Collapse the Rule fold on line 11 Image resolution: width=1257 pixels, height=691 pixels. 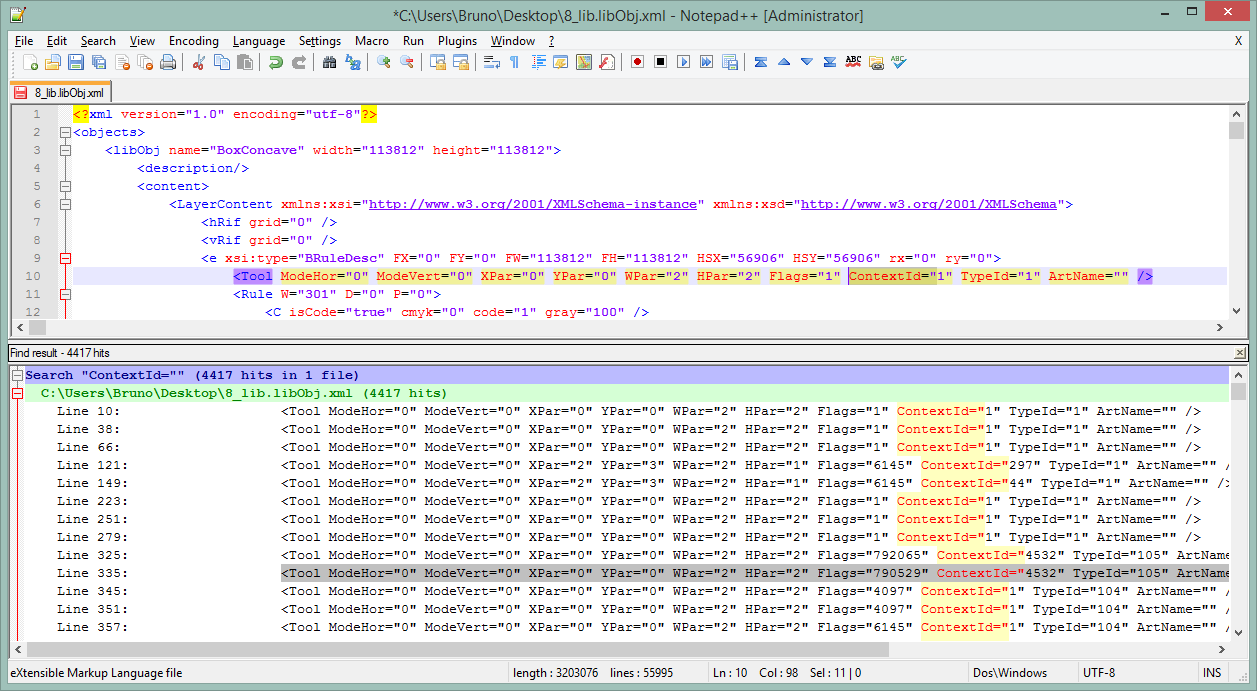pos(66,294)
